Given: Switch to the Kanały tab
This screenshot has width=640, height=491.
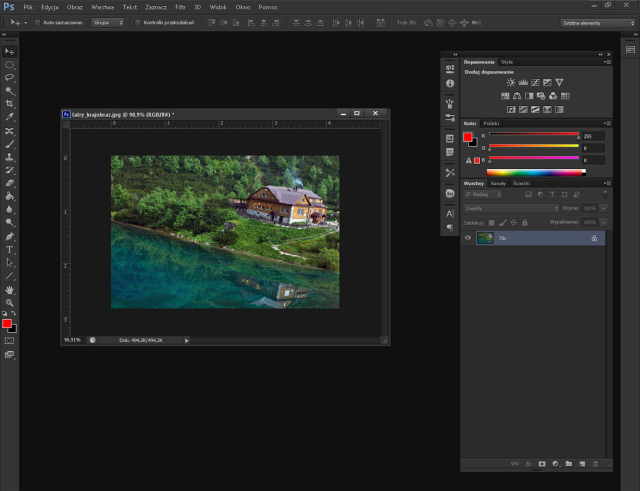Looking at the screenshot, I should (498, 183).
